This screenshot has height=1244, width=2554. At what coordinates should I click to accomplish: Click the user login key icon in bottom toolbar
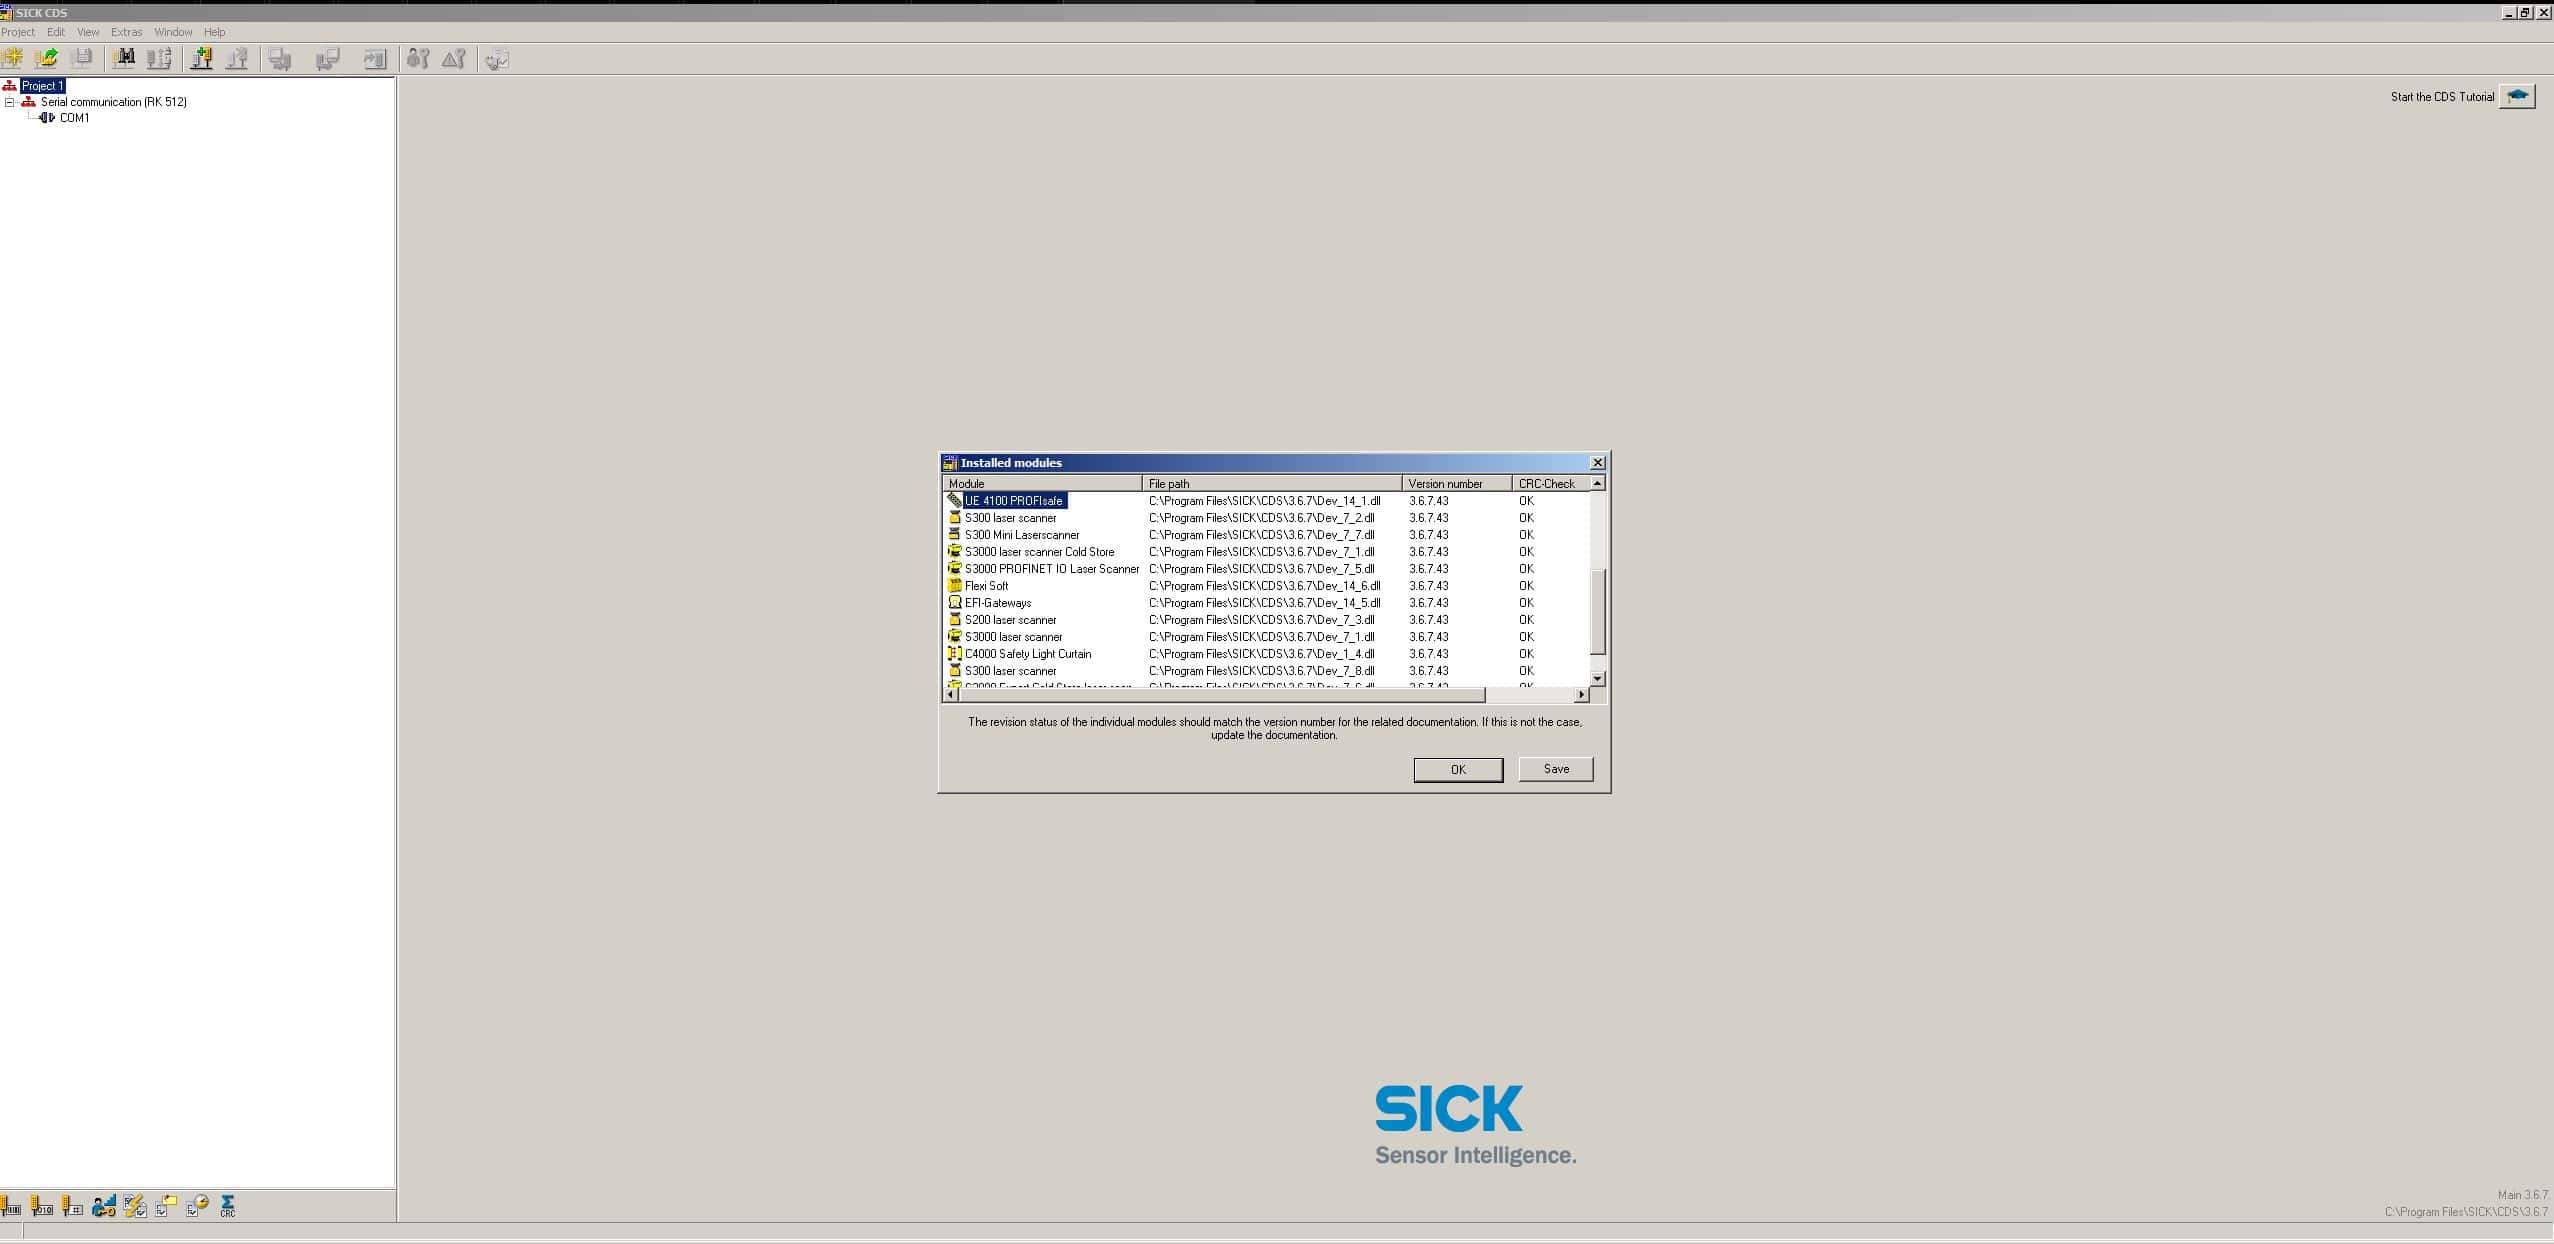click(x=103, y=1206)
